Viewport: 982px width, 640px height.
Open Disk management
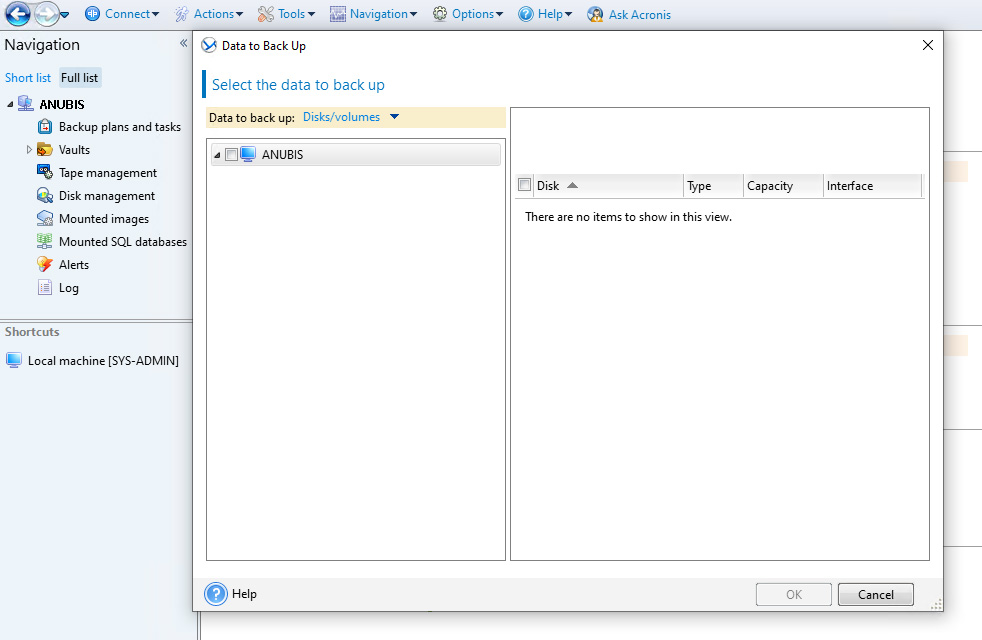(x=106, y=195)
